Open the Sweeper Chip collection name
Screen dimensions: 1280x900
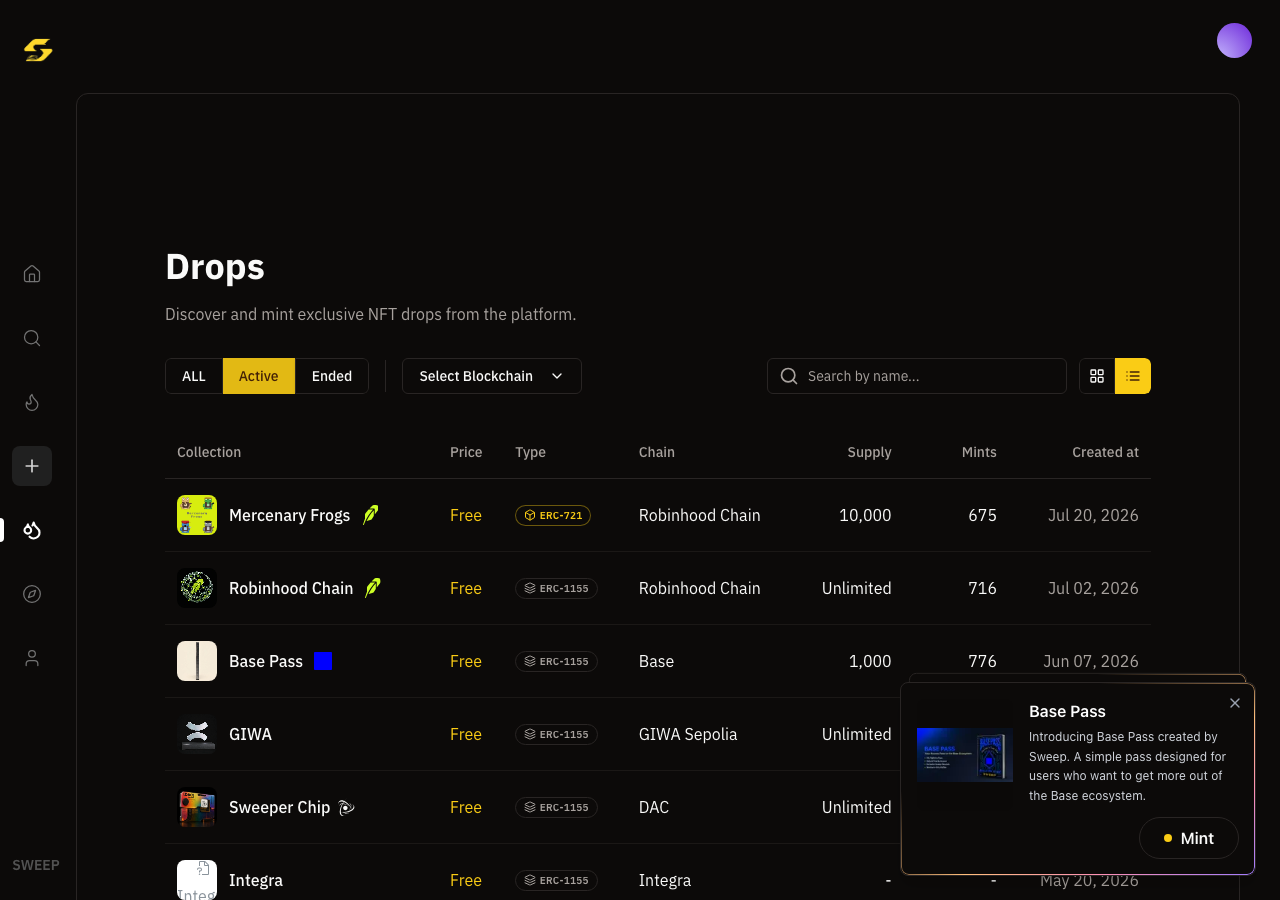(280, 807)
